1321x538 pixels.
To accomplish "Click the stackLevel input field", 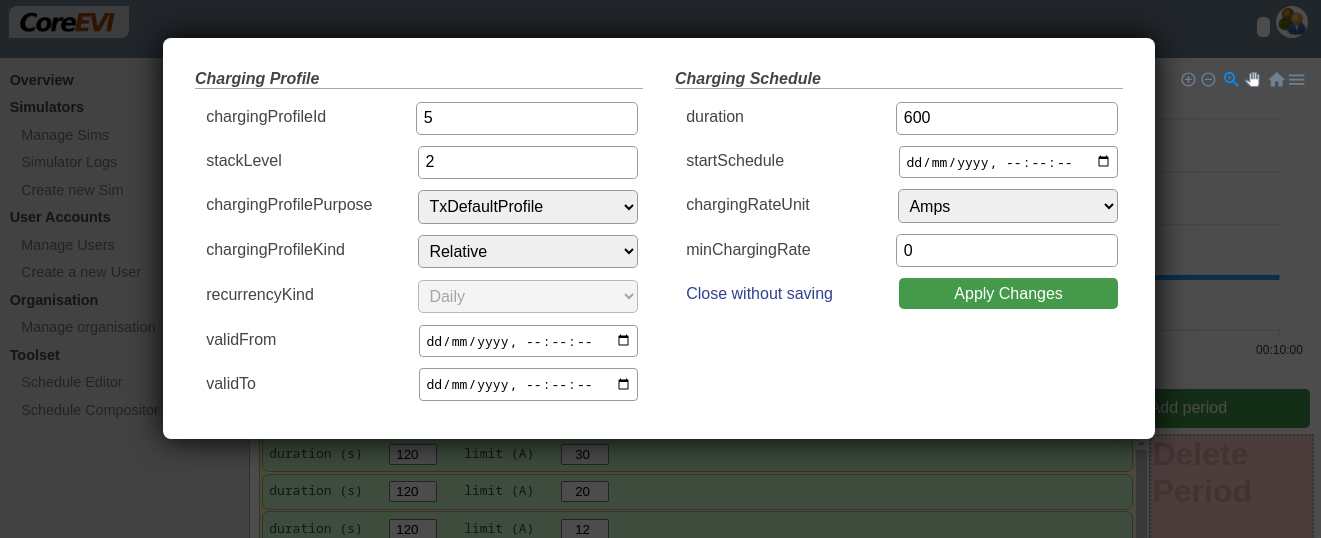I will click(x=527, y=162).
